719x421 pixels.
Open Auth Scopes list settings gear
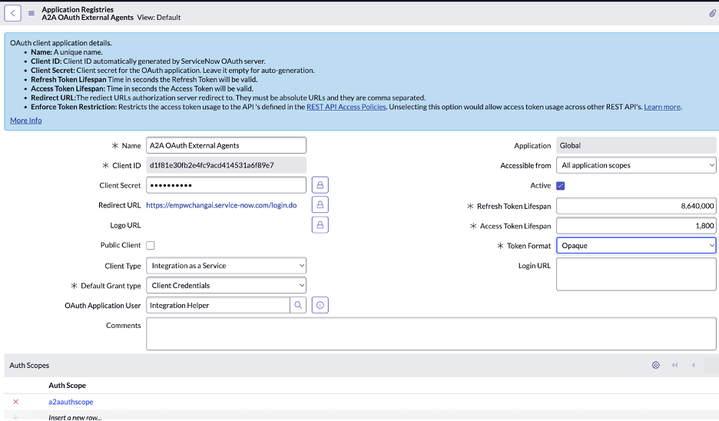coord(655,366)
